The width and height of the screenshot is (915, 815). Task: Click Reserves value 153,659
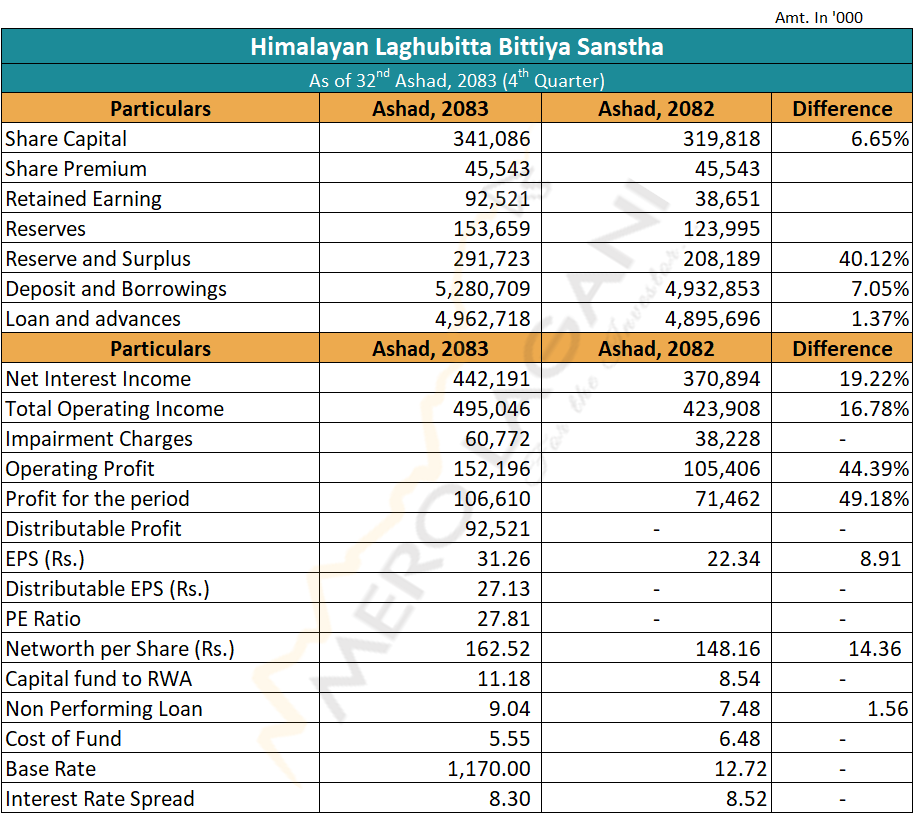pyautogui.click(x=491, y=229)
